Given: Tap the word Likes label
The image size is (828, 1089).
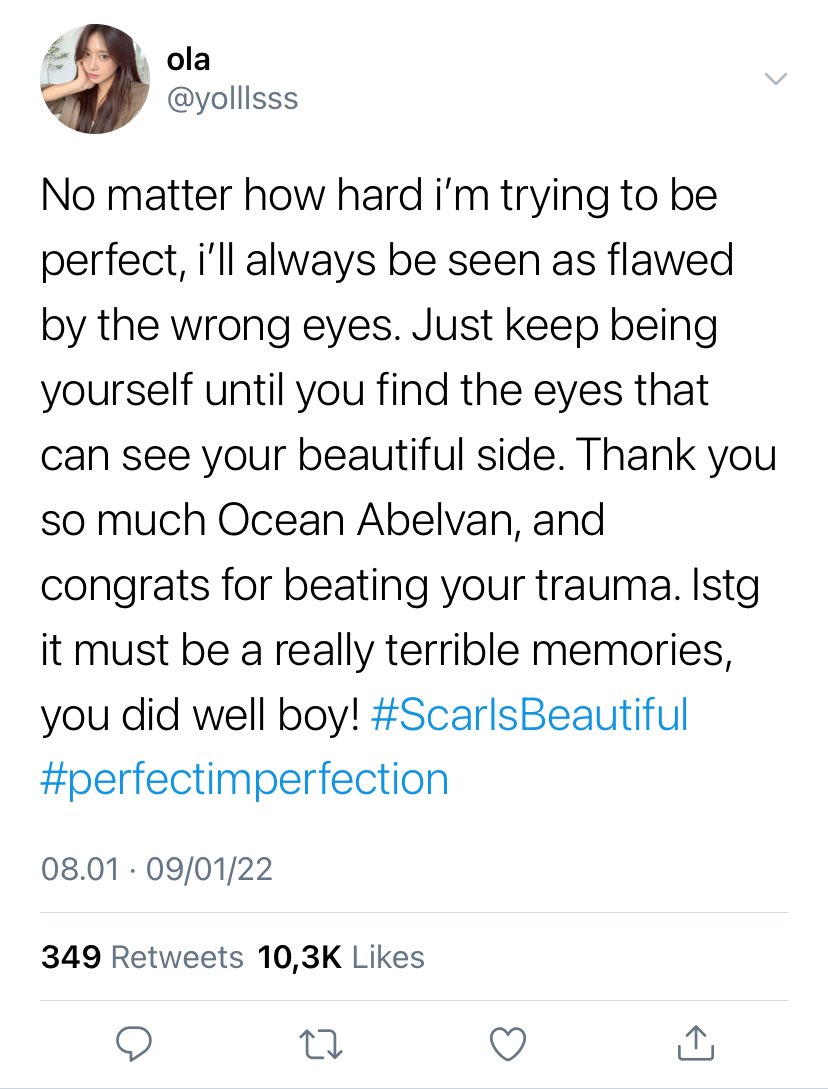Looking at the screenshot, I should (389, 957).
